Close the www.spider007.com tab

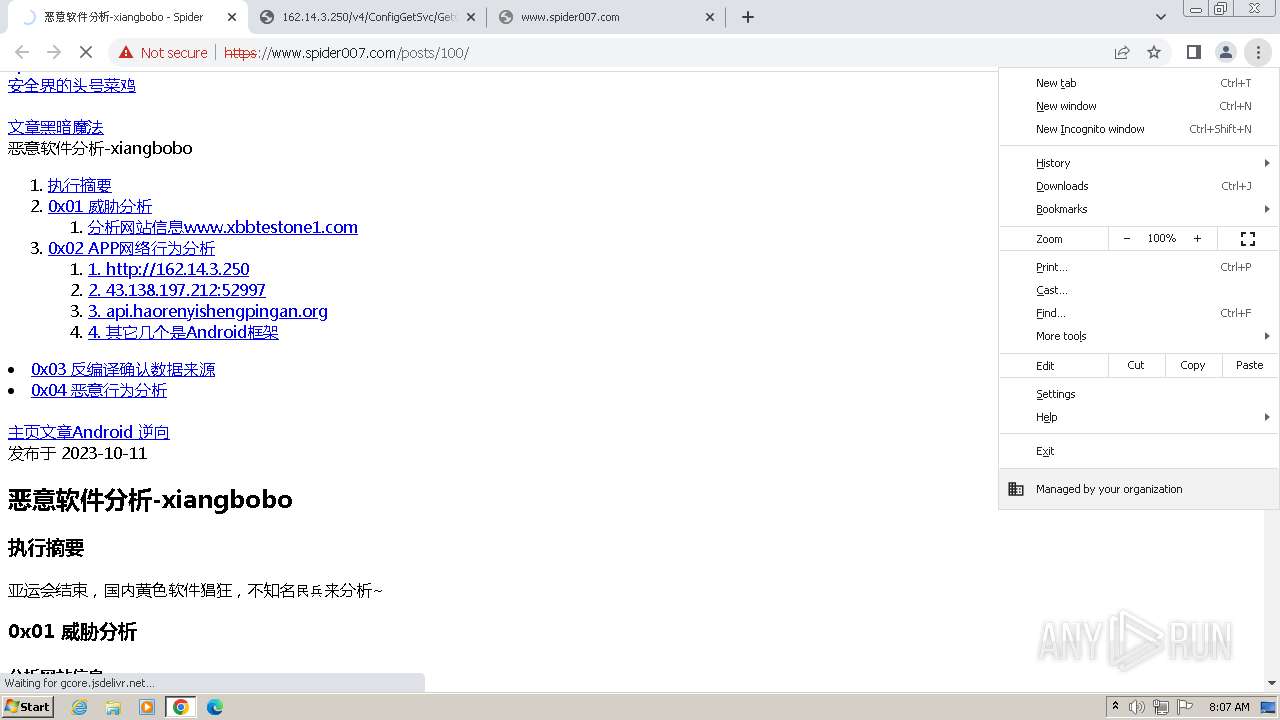710,17
